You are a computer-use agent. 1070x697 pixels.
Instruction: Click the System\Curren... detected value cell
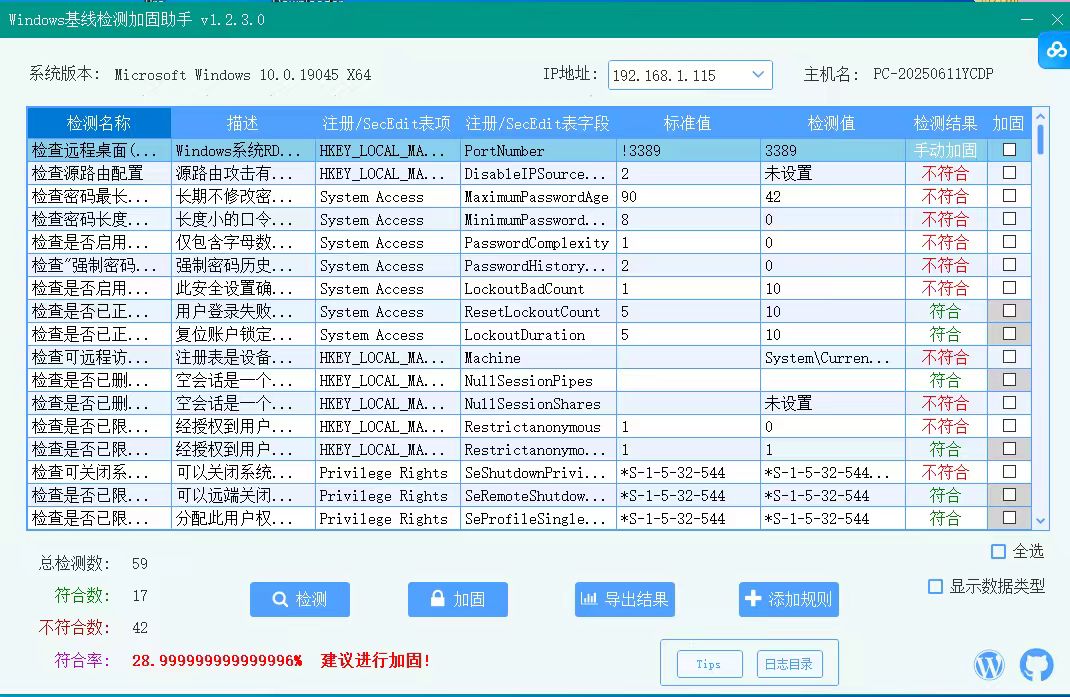[x=832, y=358]
